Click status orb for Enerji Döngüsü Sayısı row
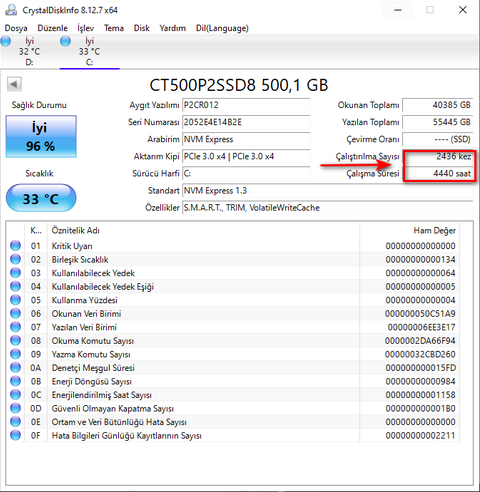The width and height of the screenshot is (480, 492). pyautogui.click(x=15, y=381)
